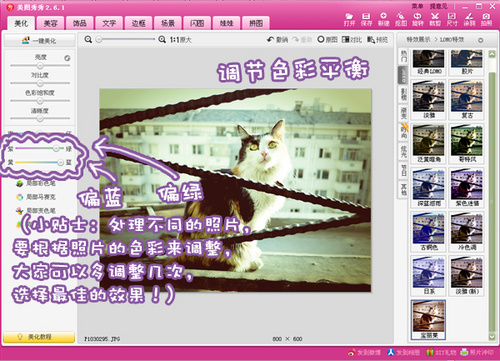The image size is (500, 361).
Task: Click the 打开 (Open) toolbar icon
Action: pyautogui.click(x=349, y=19)
